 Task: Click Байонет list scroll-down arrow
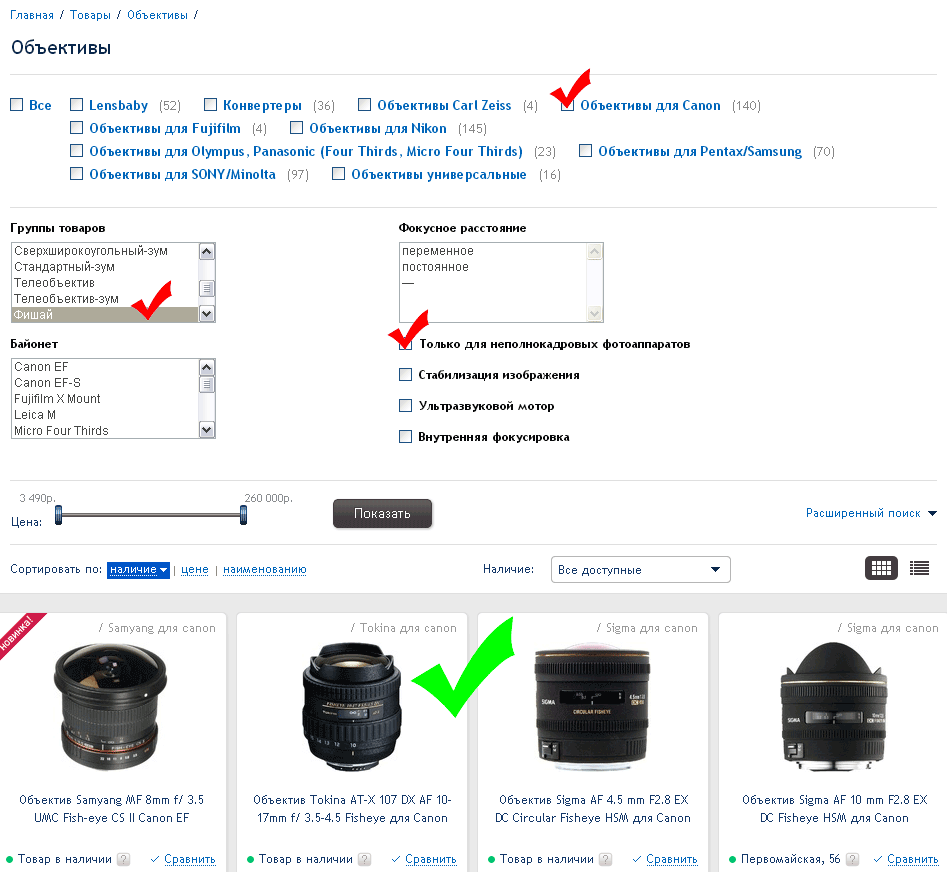click(x=207, y=429)
